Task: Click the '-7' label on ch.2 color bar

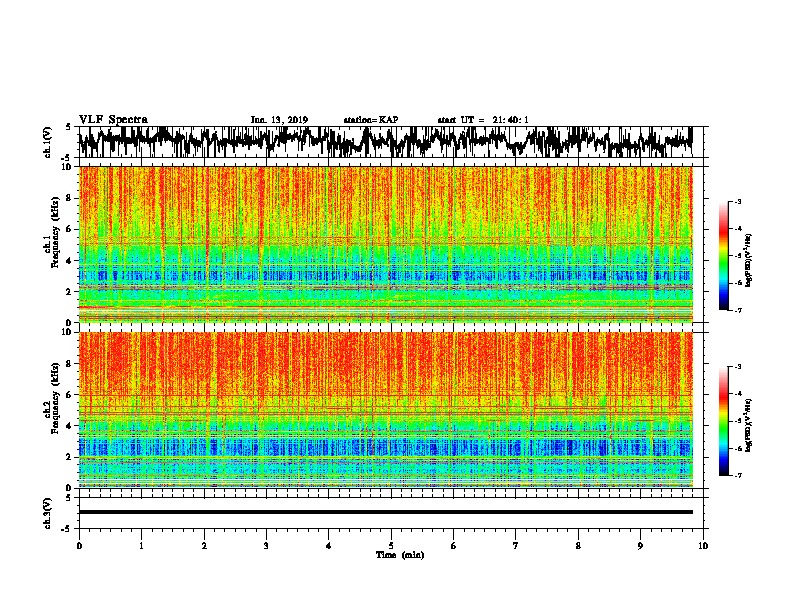Action: point(737,475)
